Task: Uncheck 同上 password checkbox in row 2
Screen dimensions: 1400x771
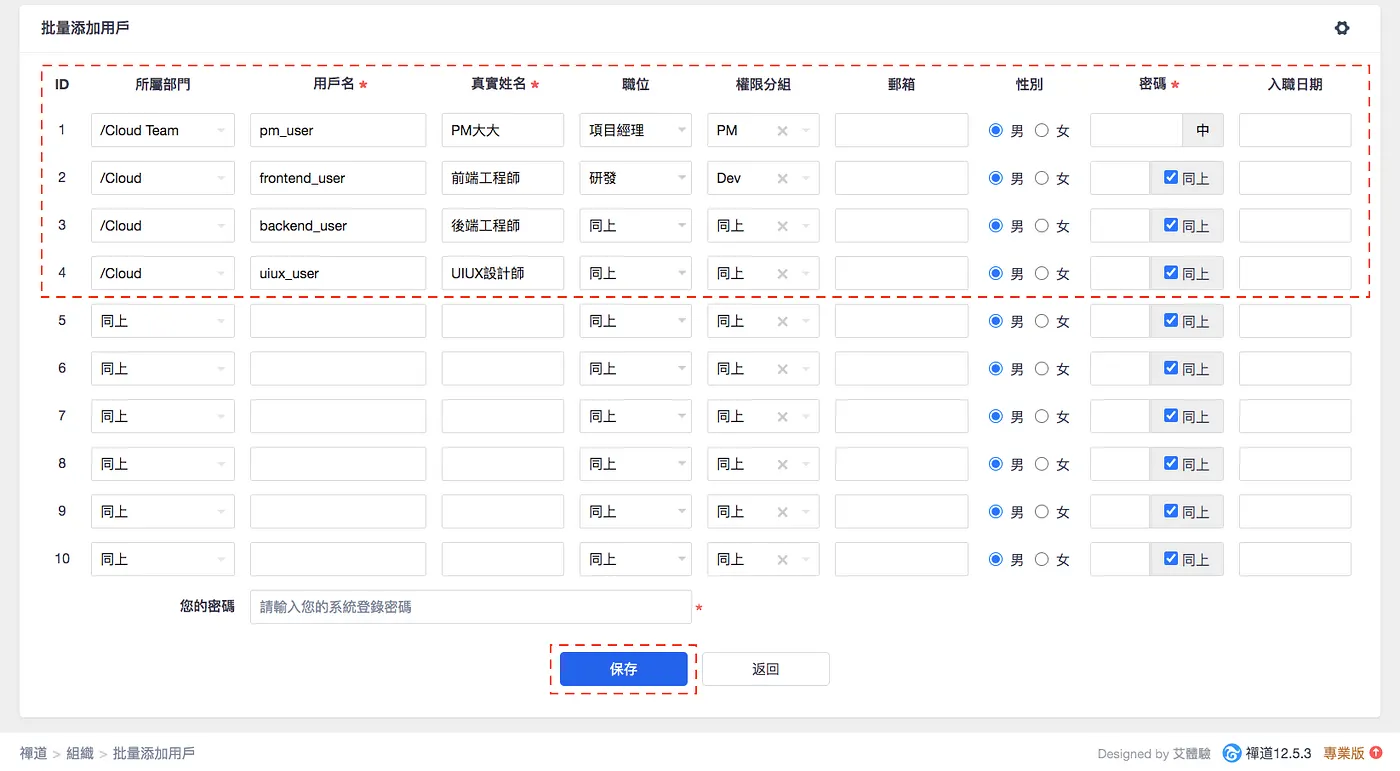Action: point(1171,177)
